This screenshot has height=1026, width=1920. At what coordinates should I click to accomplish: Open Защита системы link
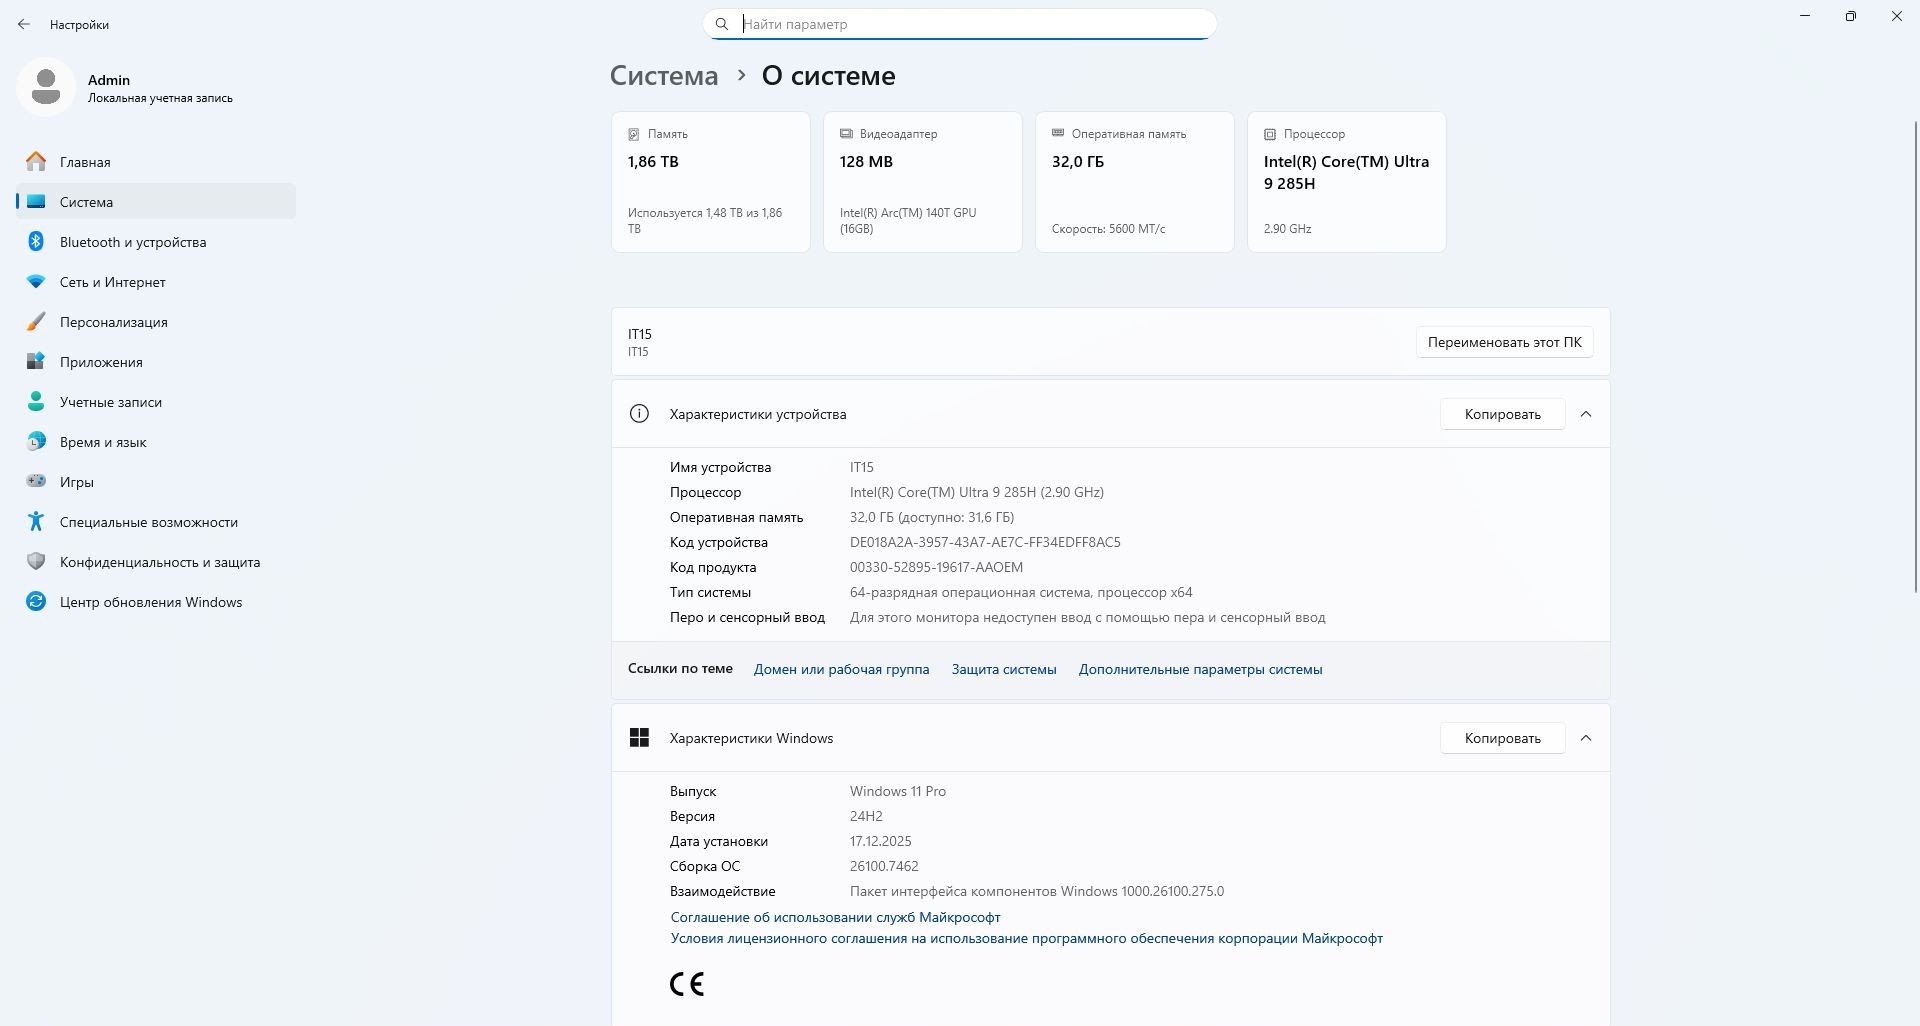click(1004, 669)
